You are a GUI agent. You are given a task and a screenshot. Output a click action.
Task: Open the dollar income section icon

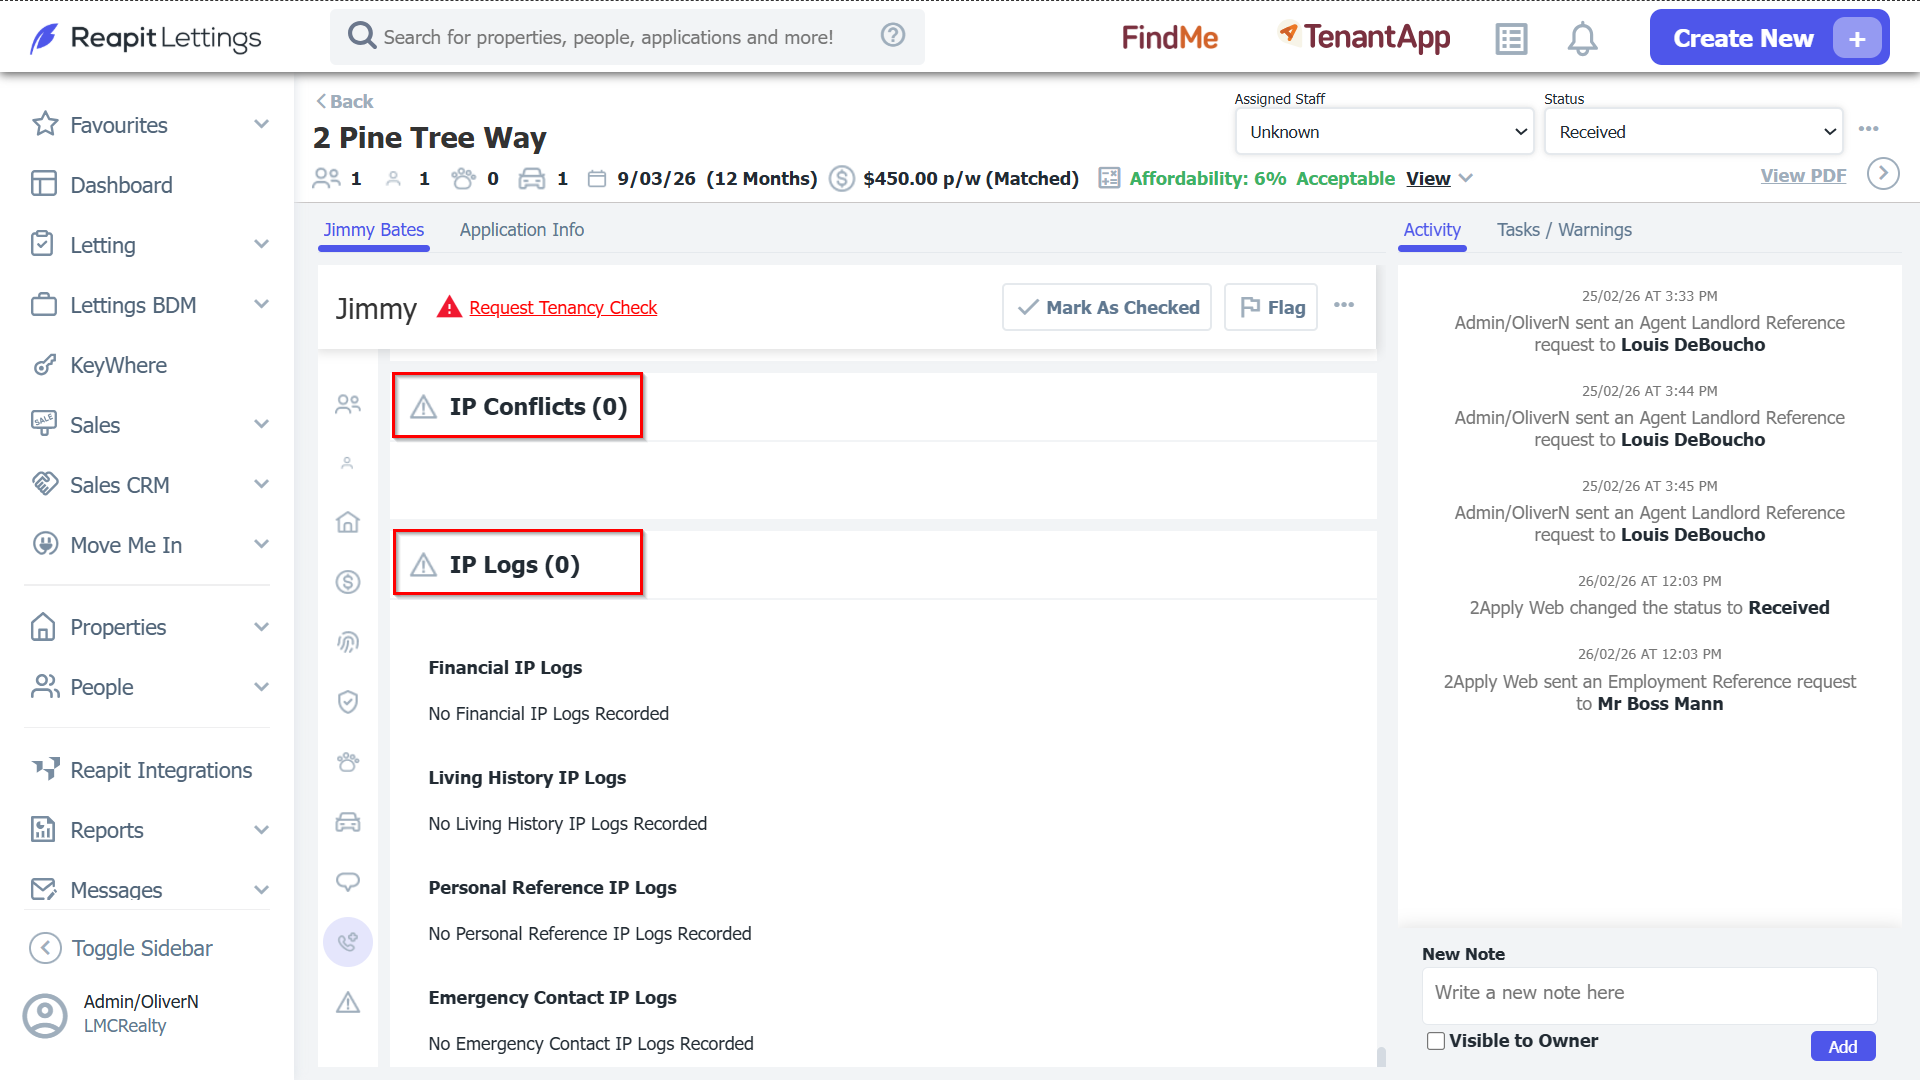point(348,582)
